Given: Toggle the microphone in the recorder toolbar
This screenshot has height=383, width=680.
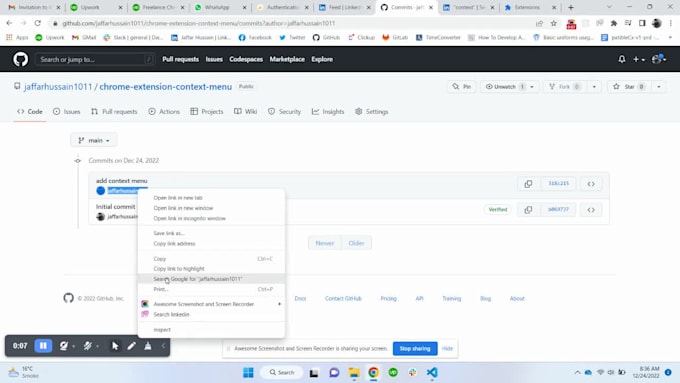Looking at the screenshot, I should click(88, 346).
